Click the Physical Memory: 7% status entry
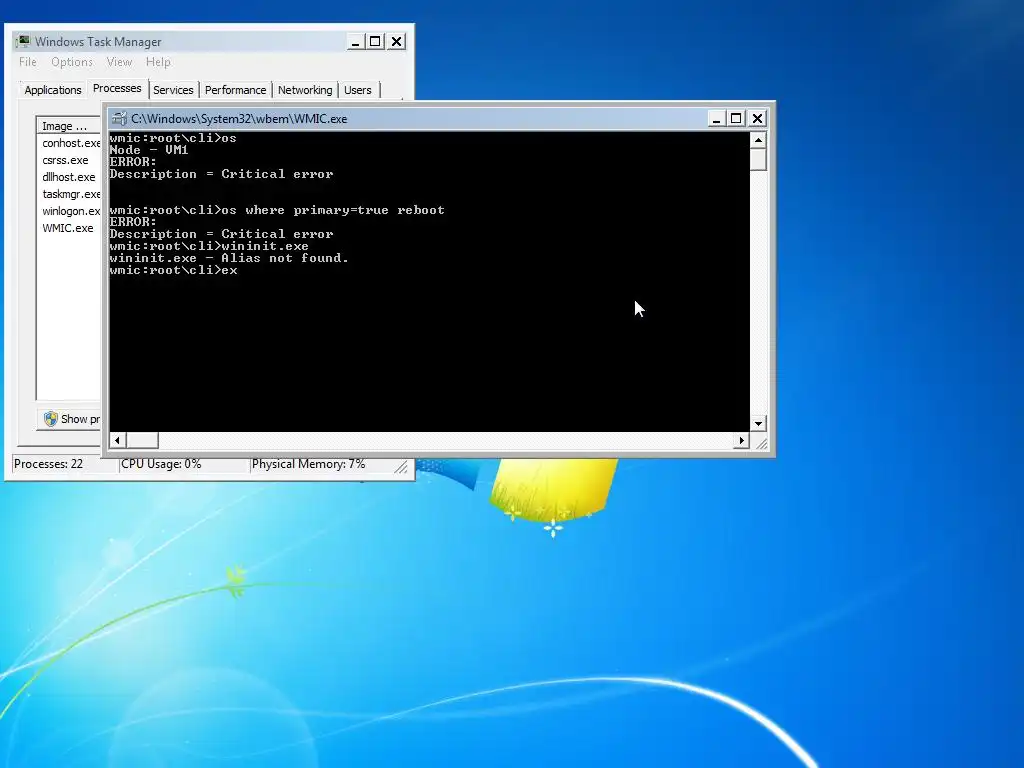1024x768 pixels. tap(320, 464)
